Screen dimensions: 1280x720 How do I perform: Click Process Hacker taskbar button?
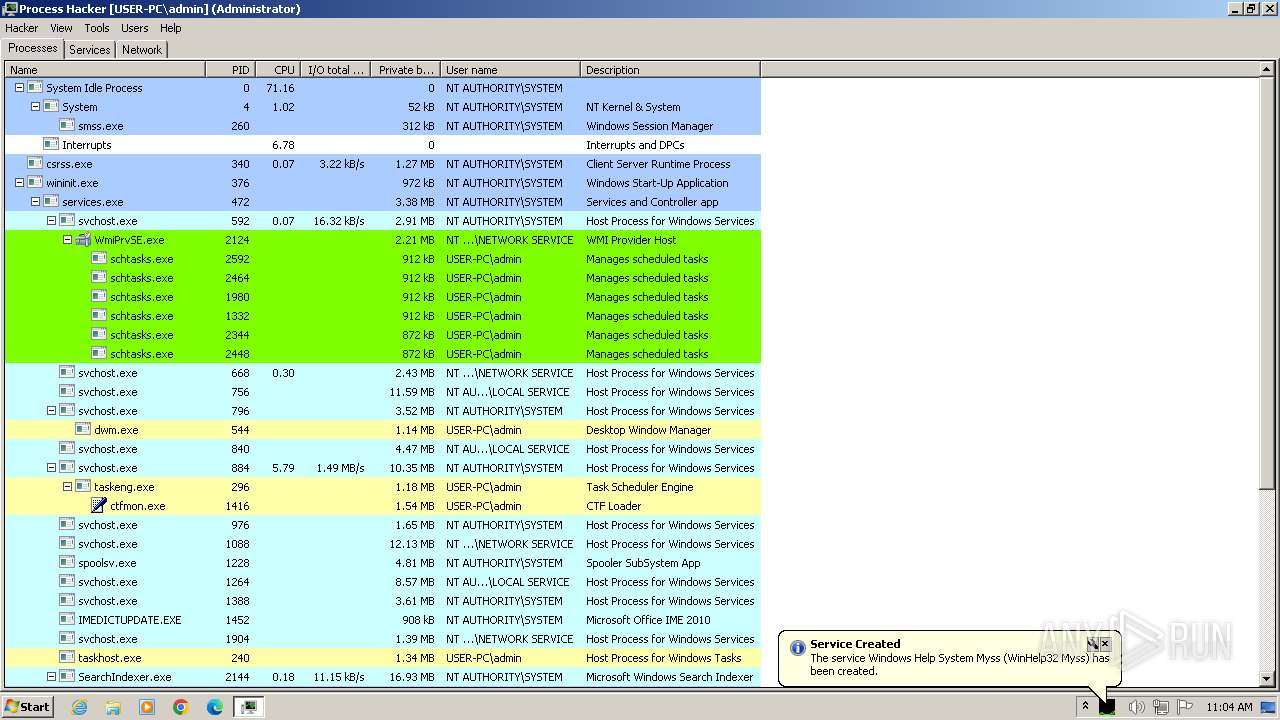point(248,707)
